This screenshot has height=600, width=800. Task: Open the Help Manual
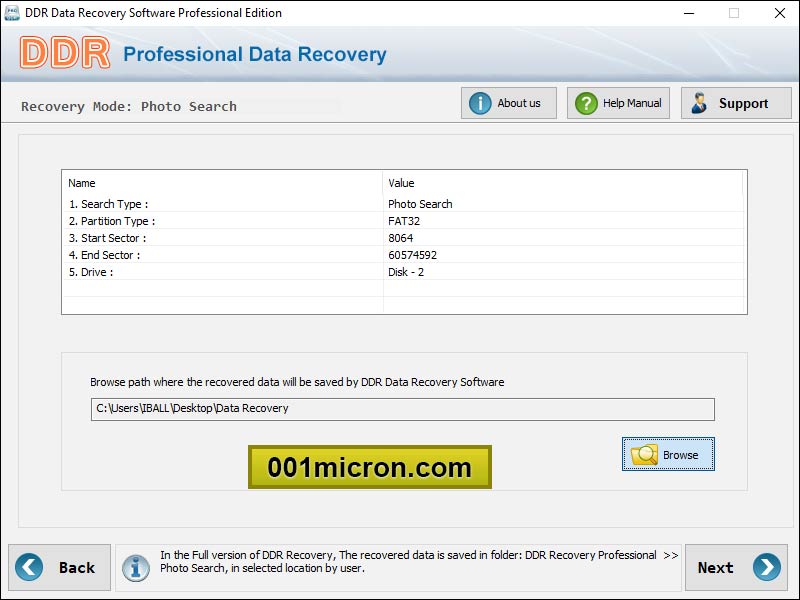tap(617, 102)
